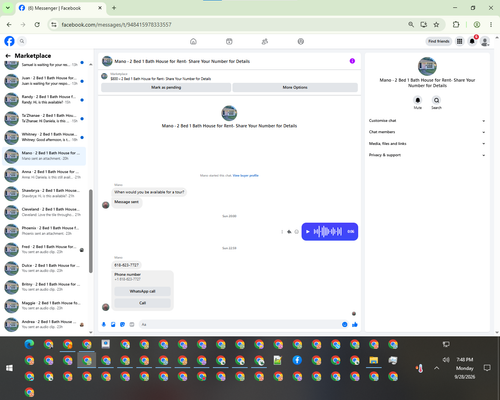Record a voice clip microphone icon

click(x=104, y=324)
